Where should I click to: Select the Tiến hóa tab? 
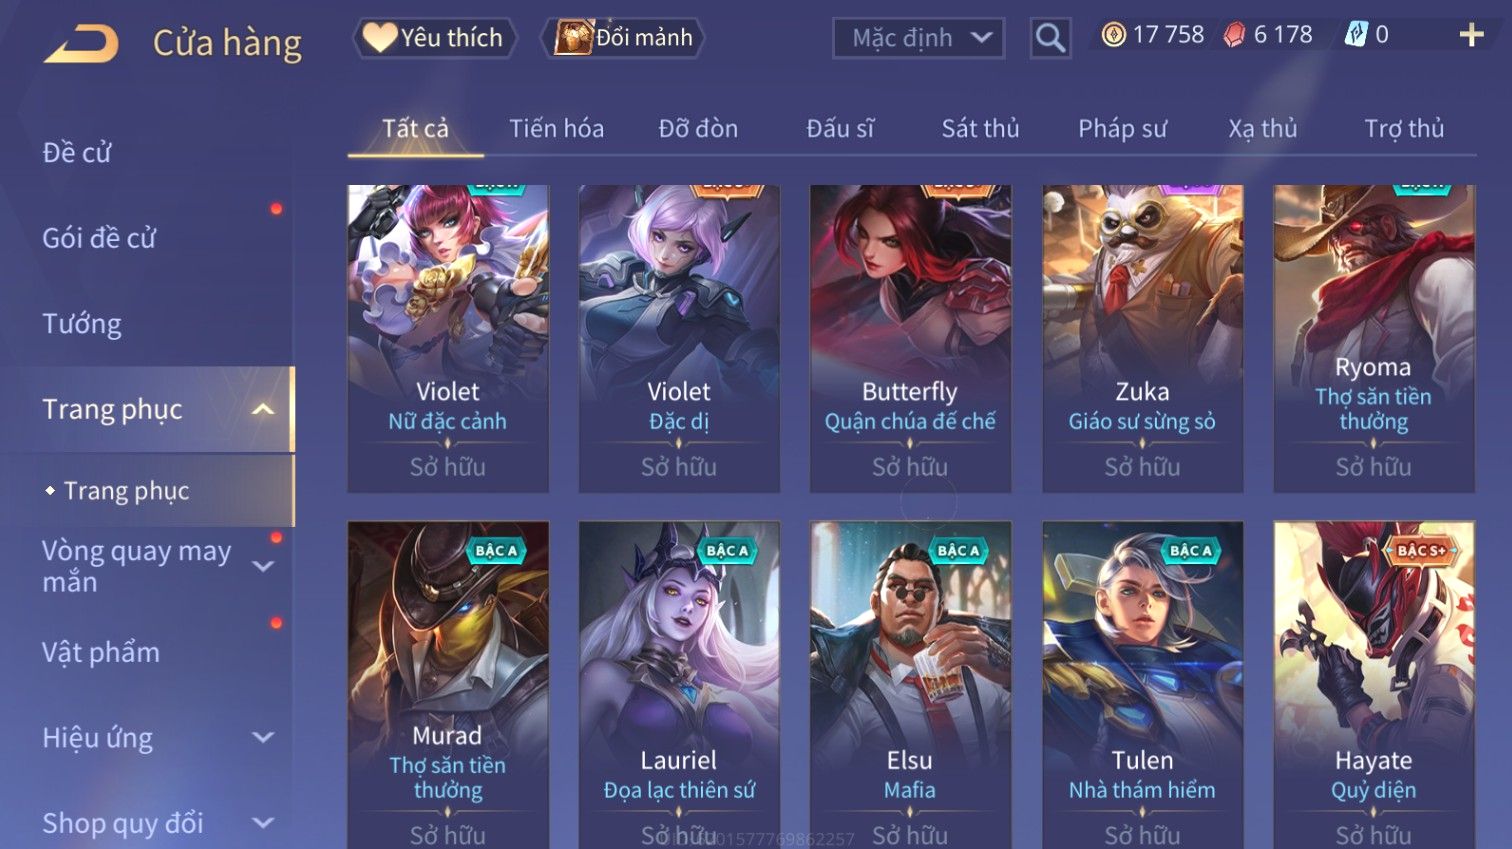(x=556, y=128)
